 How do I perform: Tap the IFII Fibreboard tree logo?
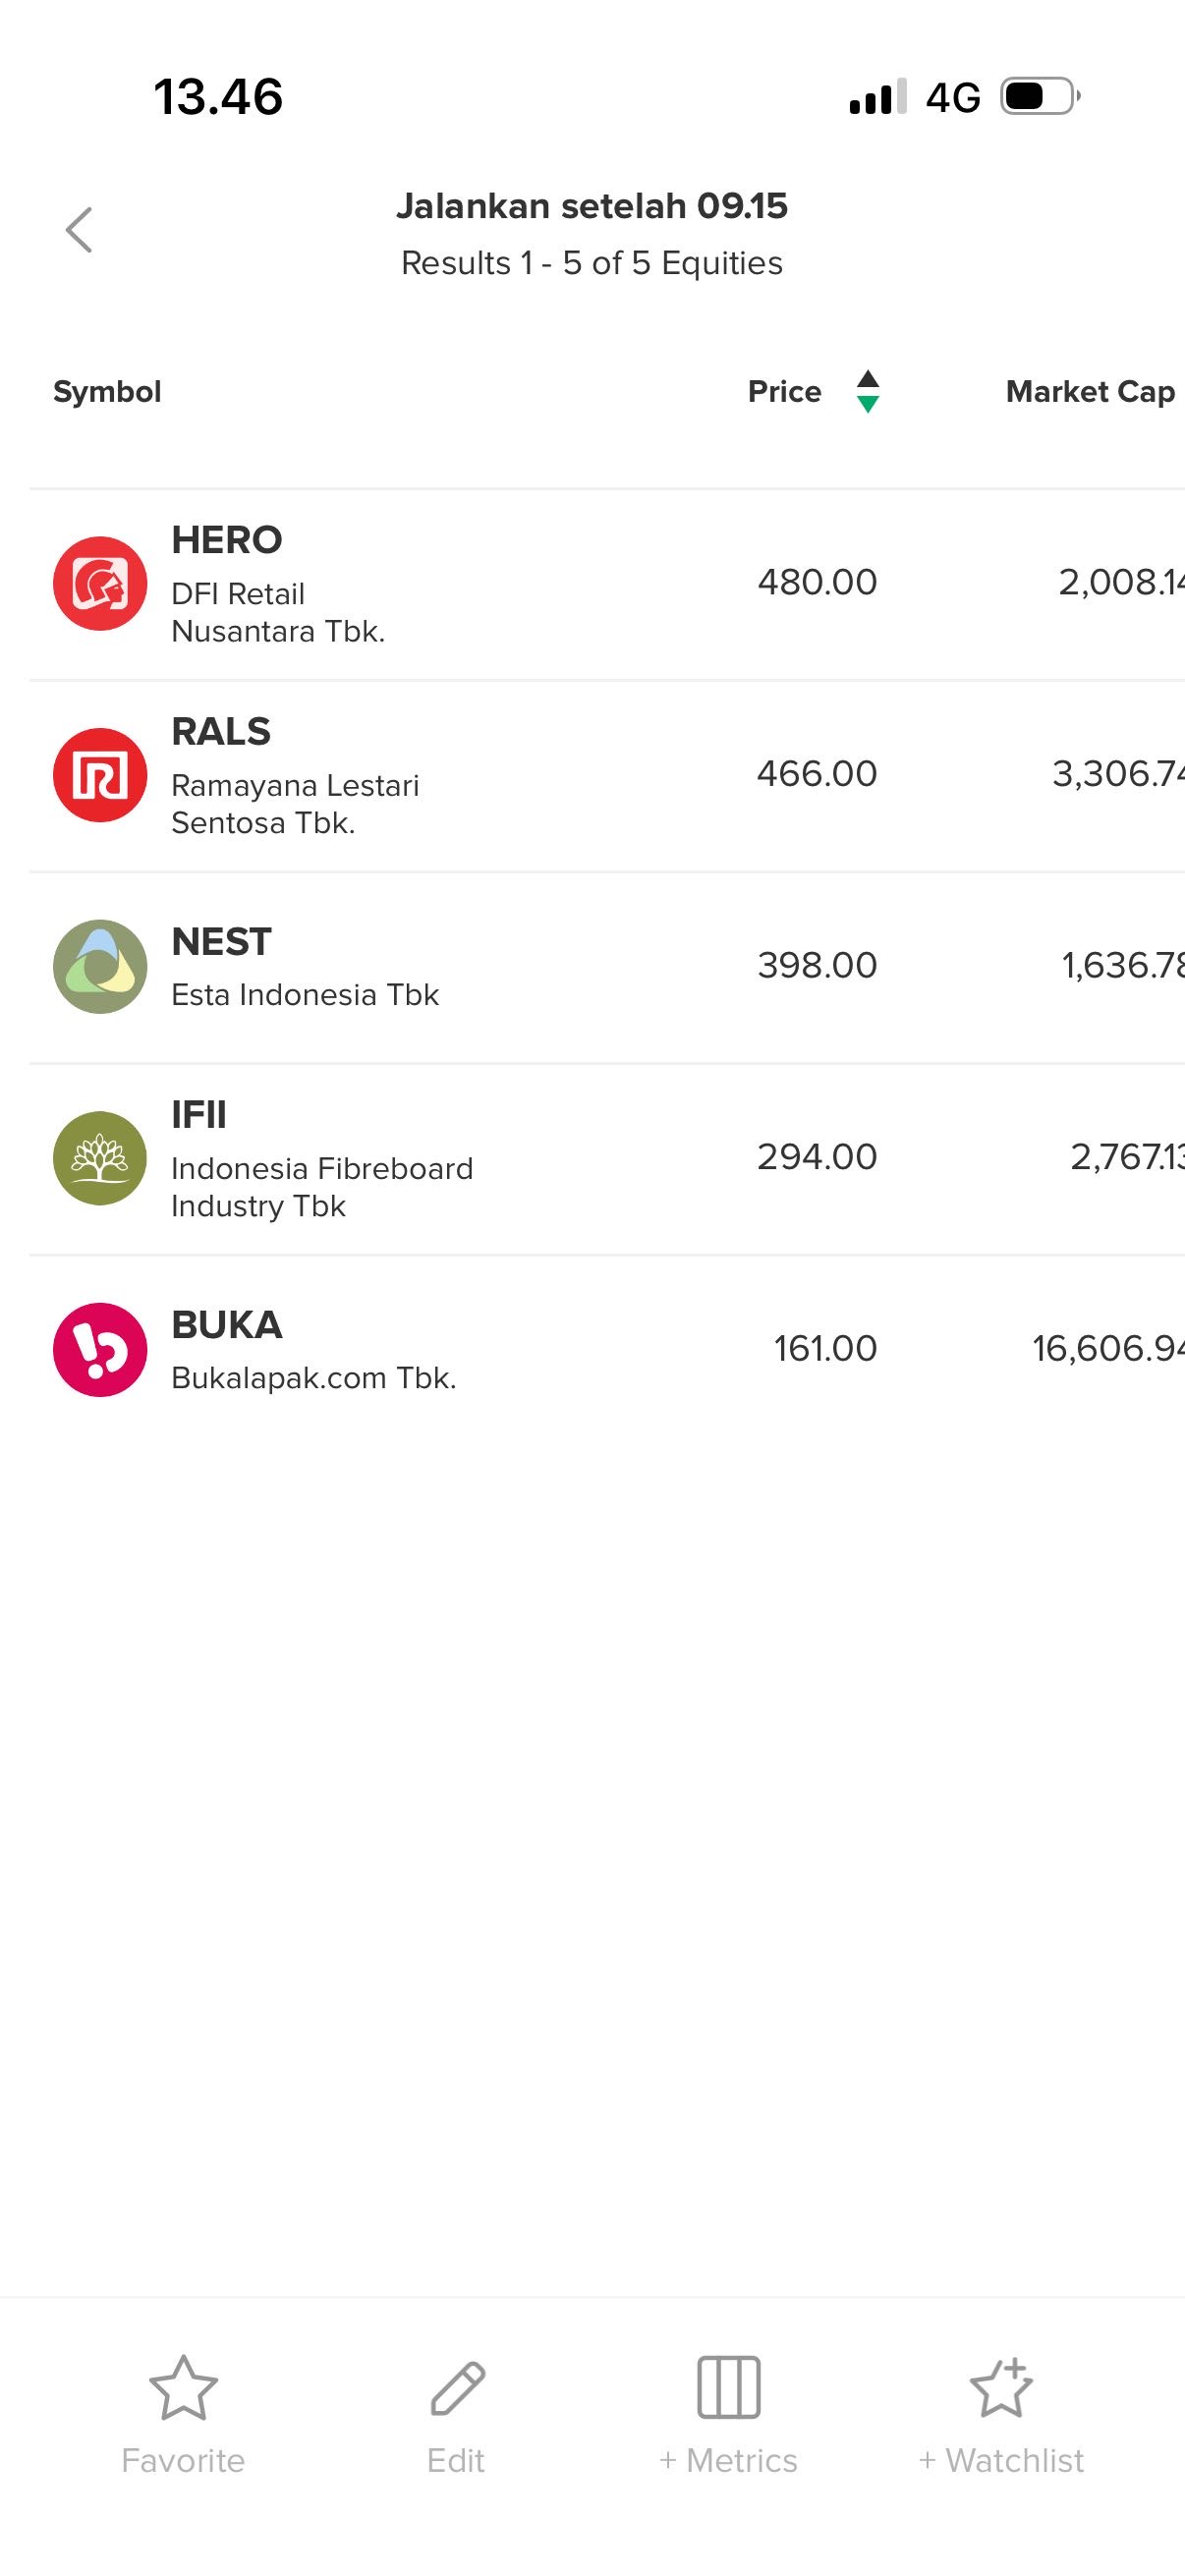[x=100, y=1158]
